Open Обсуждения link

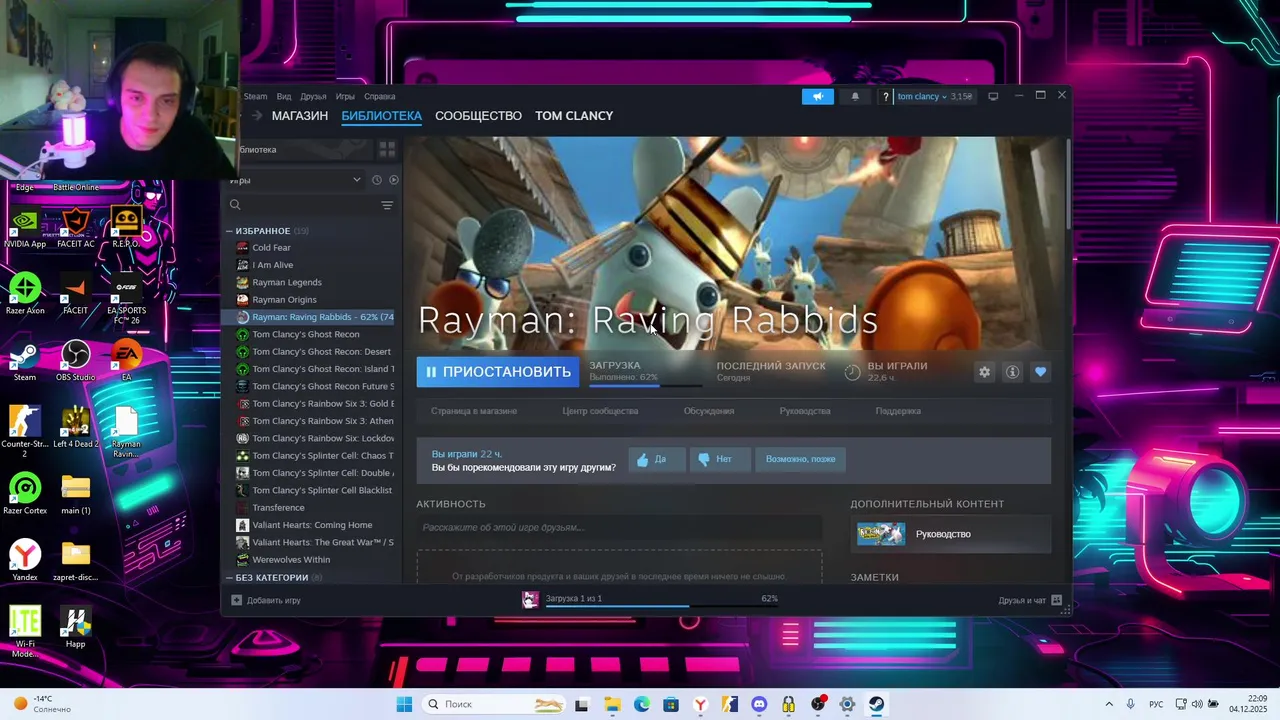pos(709,411)
